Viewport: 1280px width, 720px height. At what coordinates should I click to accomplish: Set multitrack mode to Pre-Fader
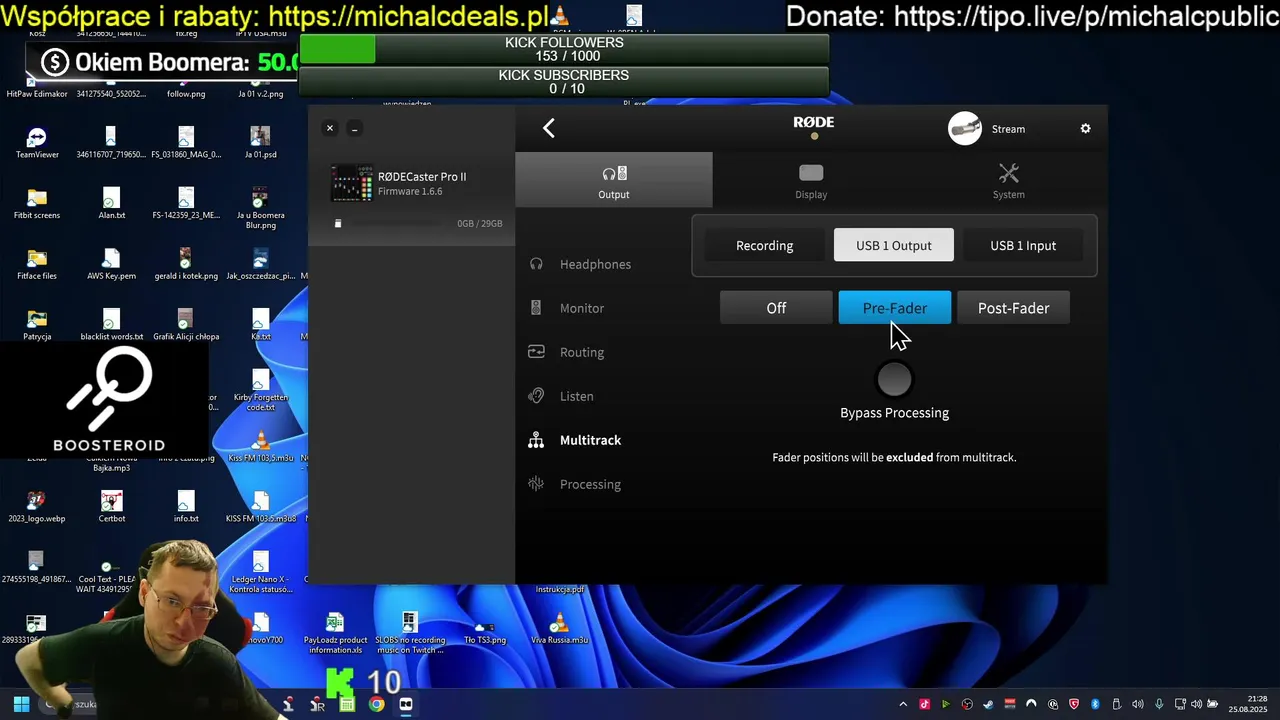pyautogui.click(x=894, y=308)
